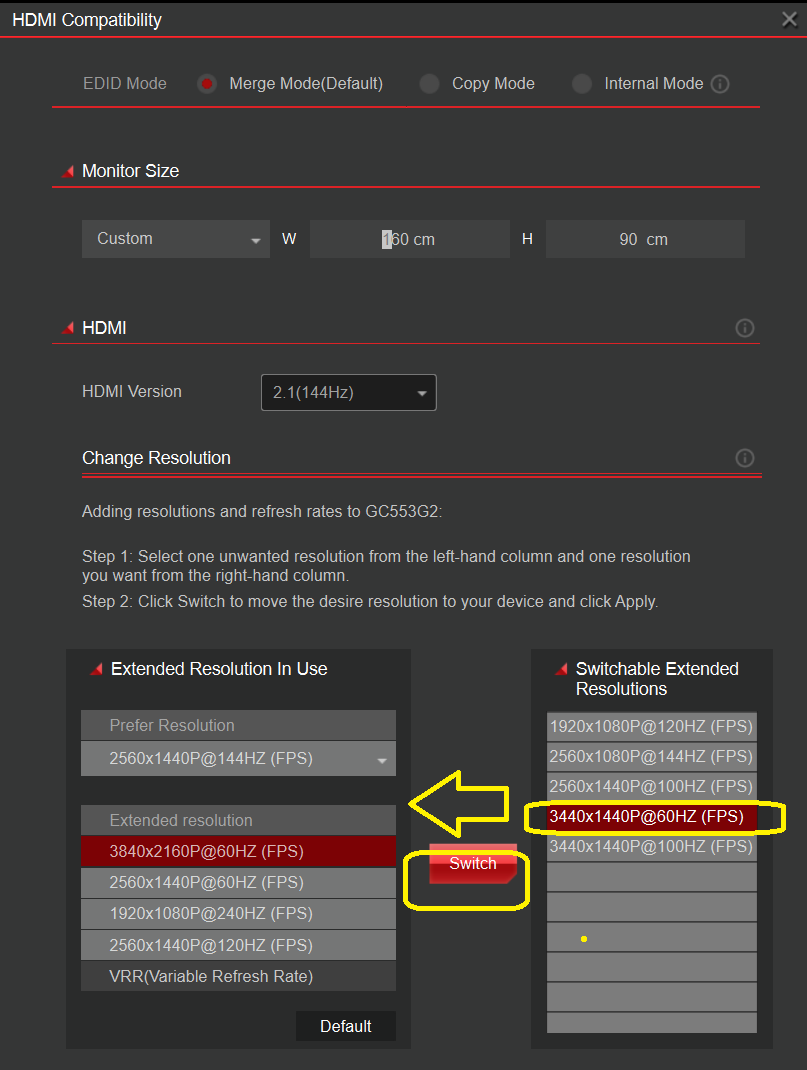Click the info icon beside Internal Mode

click(720, 84)
